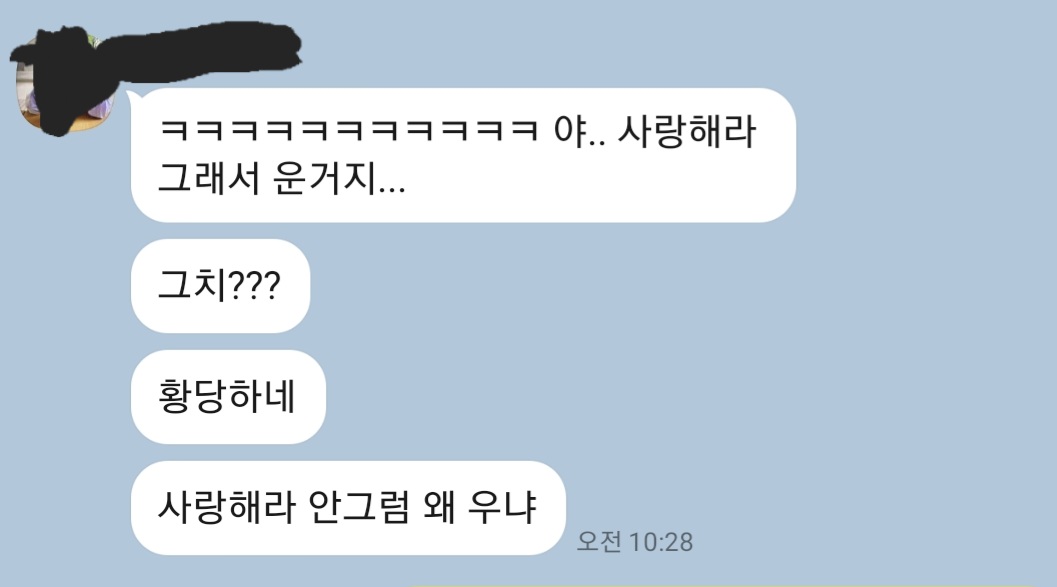Click the 오전 10:28 timestamp
1057x587 pixels.
tap(635, 542)
